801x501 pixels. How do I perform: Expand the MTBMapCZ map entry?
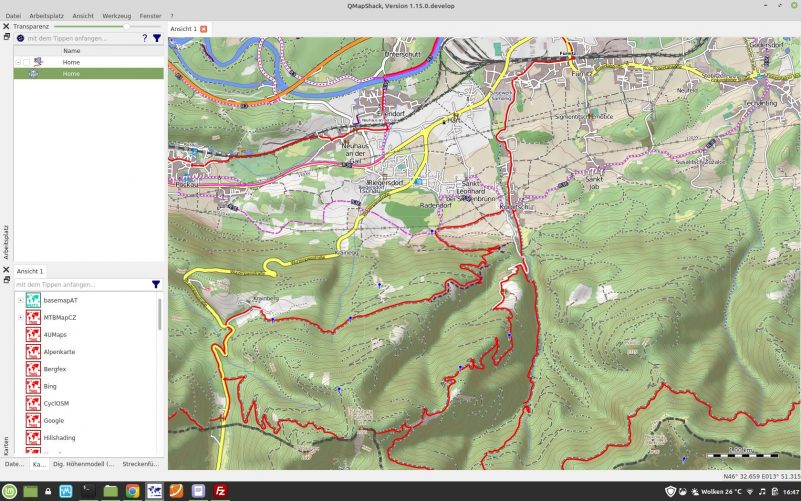(x=20, y=317)
